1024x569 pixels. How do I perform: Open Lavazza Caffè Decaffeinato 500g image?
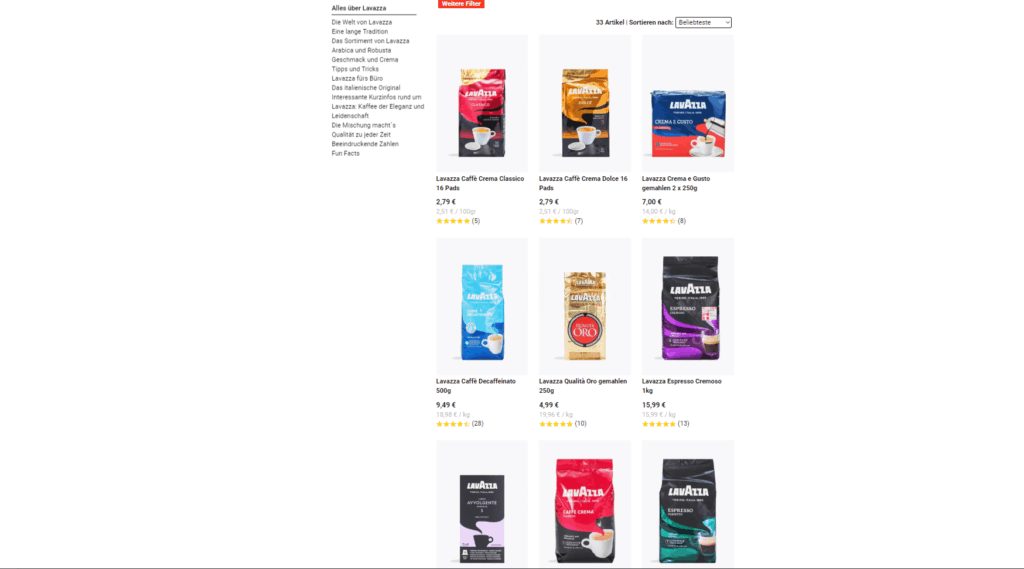482,306
